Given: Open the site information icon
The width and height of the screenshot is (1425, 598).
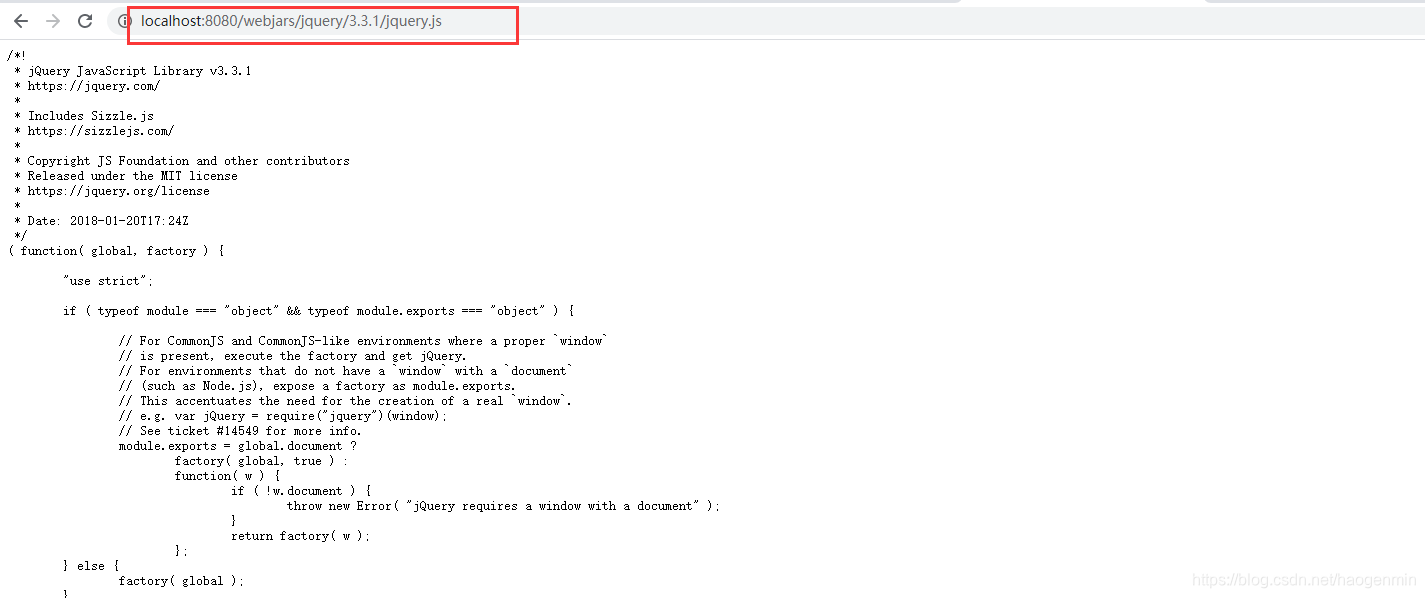Looking at the screenshot, I should (x=125, y=21).
